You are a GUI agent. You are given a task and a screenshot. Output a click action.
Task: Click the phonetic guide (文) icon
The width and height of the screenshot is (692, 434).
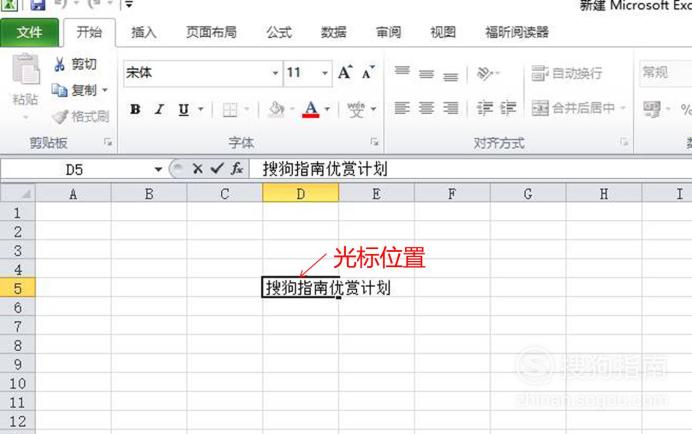[356, 109]
